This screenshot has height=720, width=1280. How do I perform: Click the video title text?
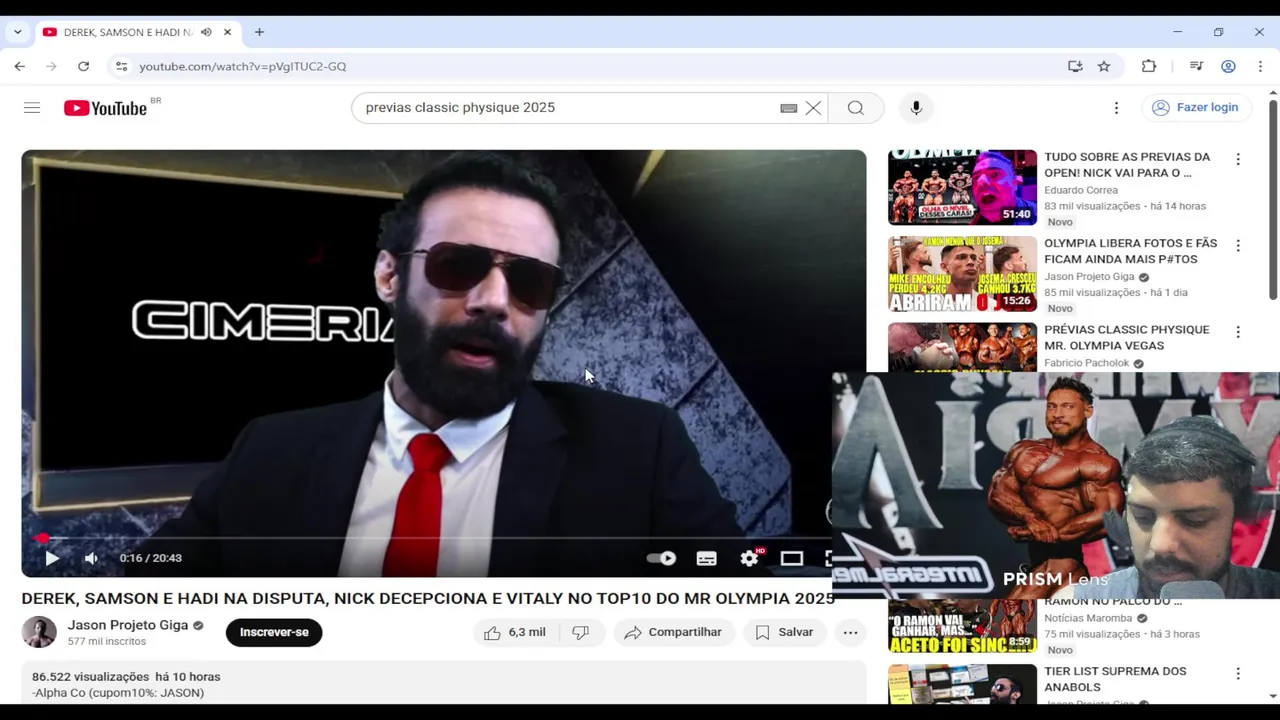(428, 598)
